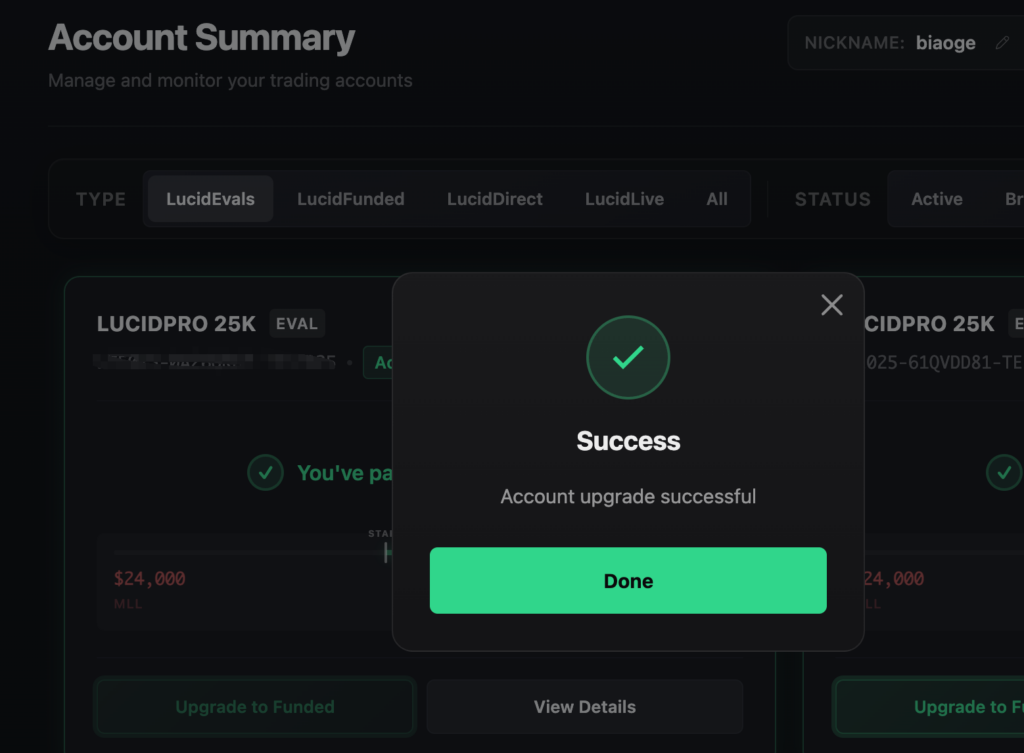Click the green Done button

coord(628,580)
